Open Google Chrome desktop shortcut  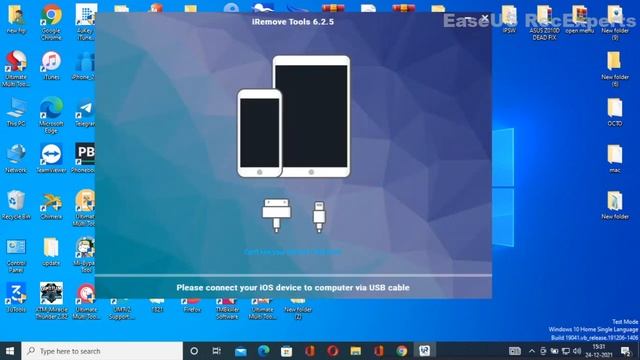(x=51, y=22)
